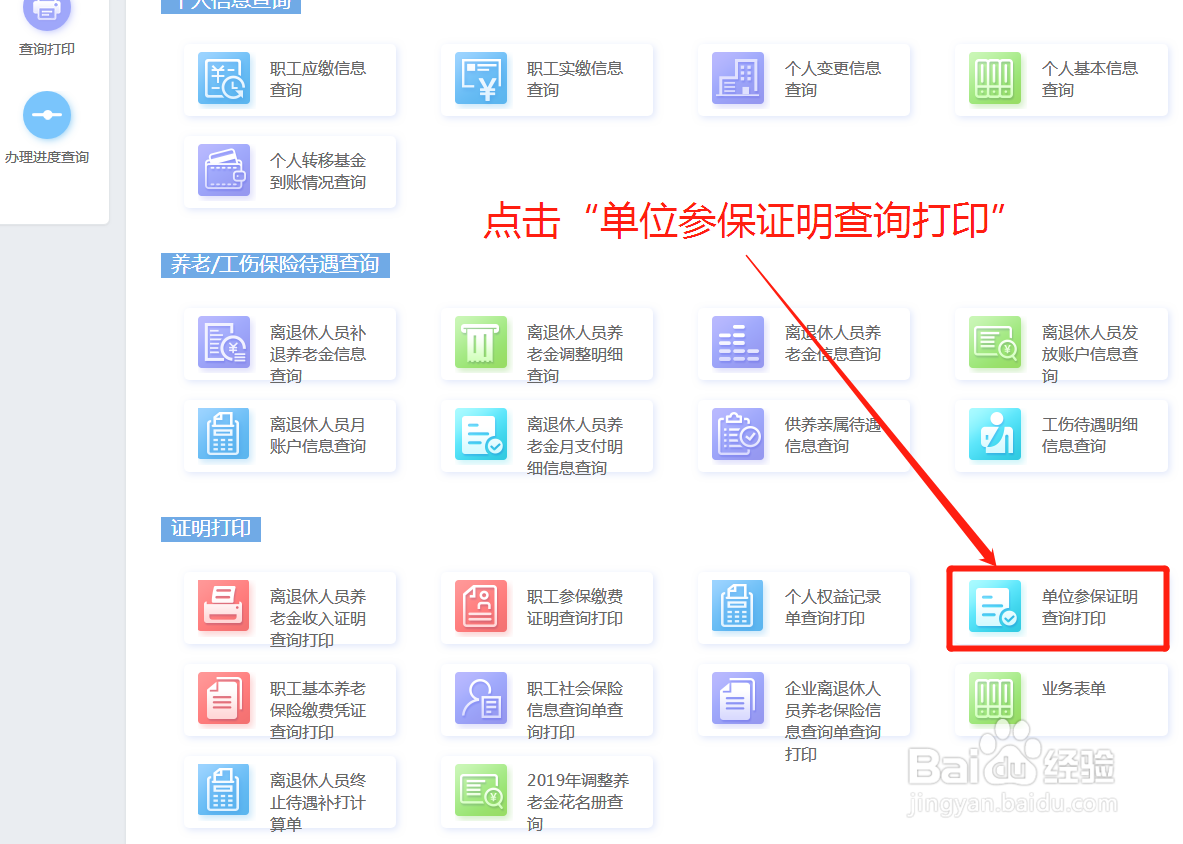
Task: Click the 职工社会保险信息查询单 icon
Action: [481, 698]
